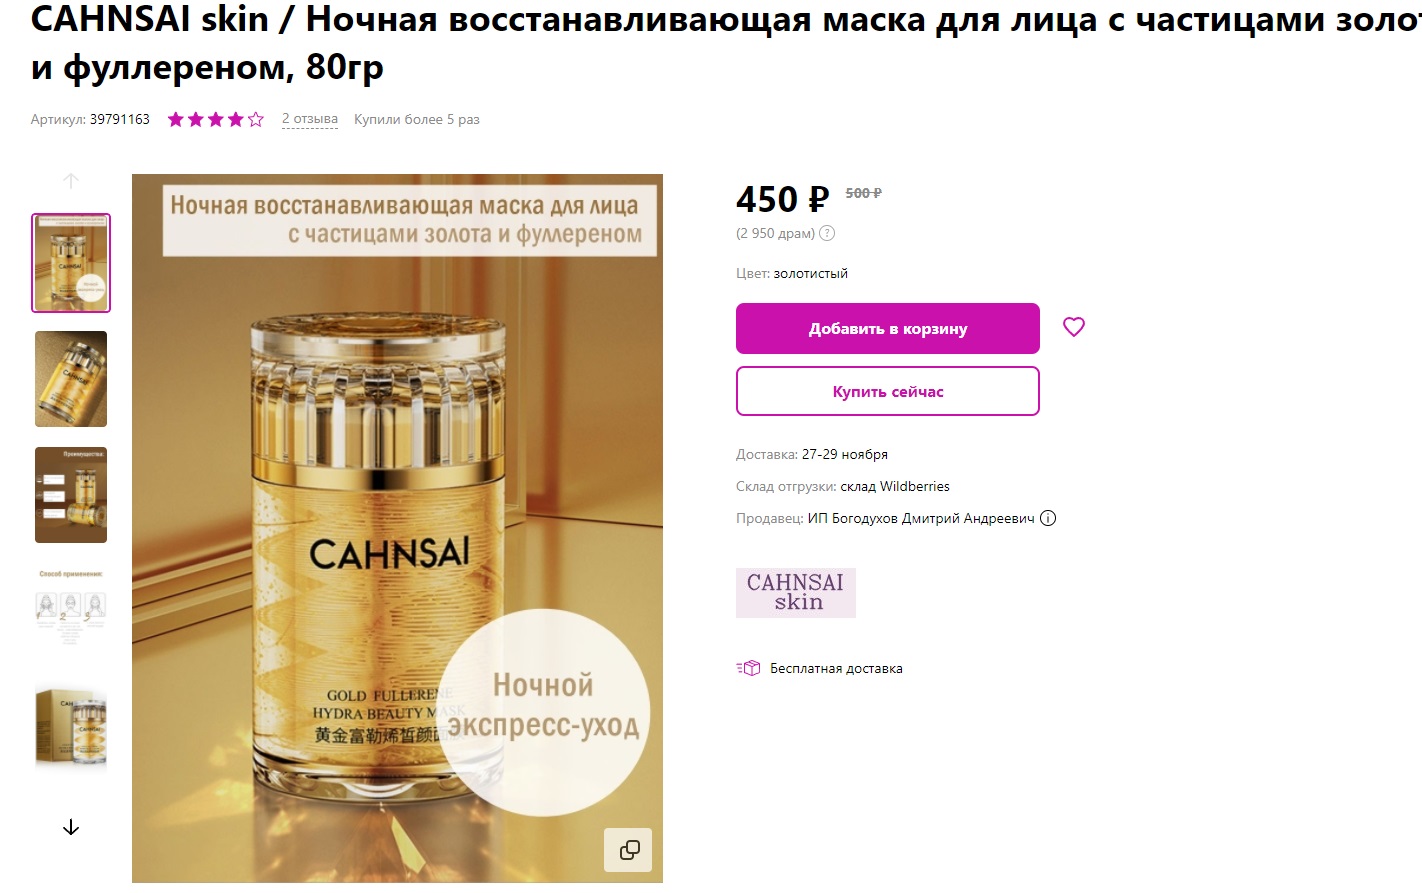Viewport: 1422px width, 893px height.
Task: Select third thumbnail showing product advantages
Action: (x=71, y=495)
